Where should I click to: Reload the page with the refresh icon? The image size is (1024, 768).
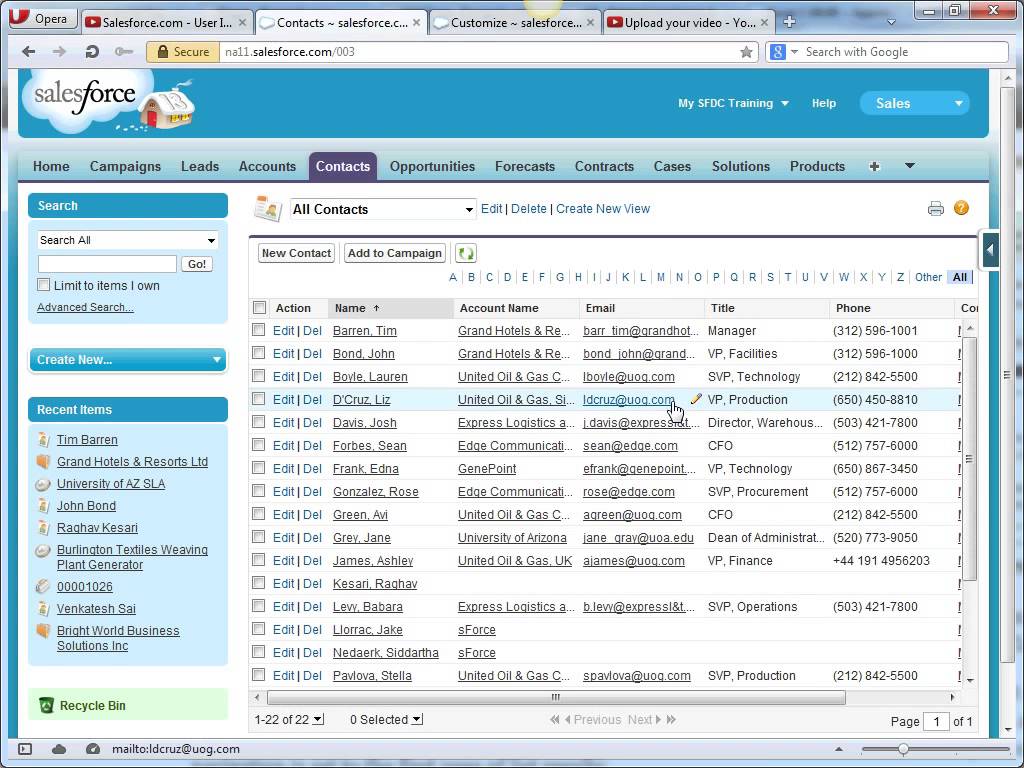click(x=91, y=52)
